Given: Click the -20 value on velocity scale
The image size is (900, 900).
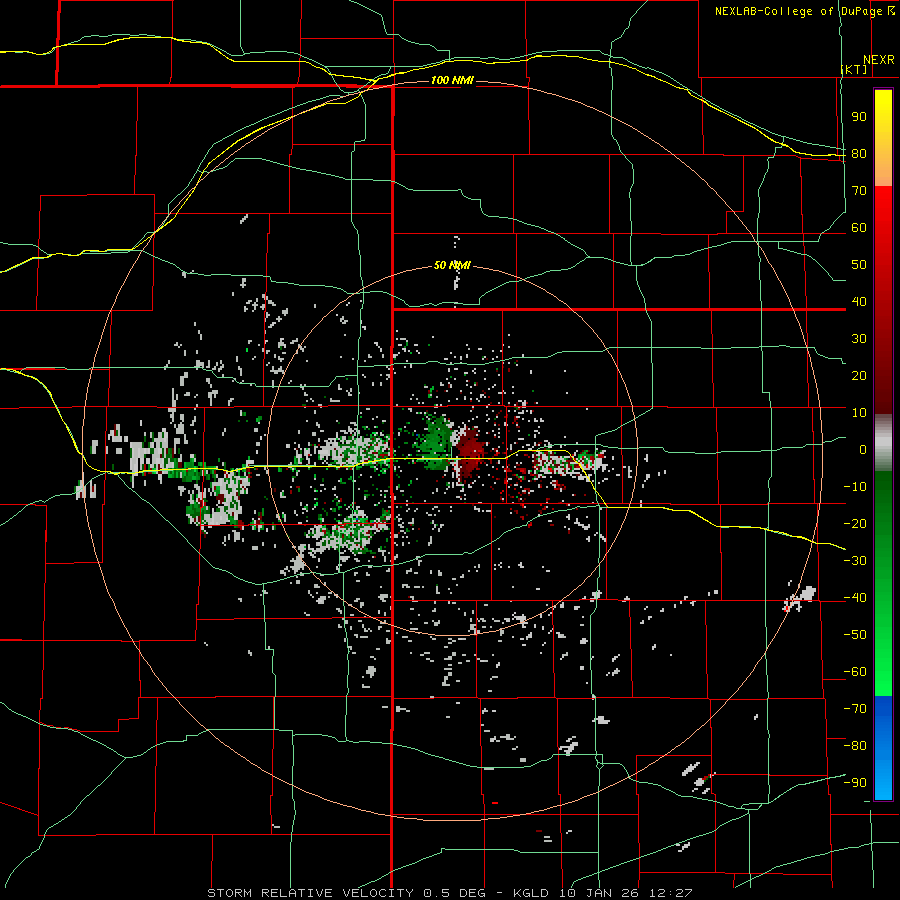Looking at the screenshot, I should tap(855, 523).
